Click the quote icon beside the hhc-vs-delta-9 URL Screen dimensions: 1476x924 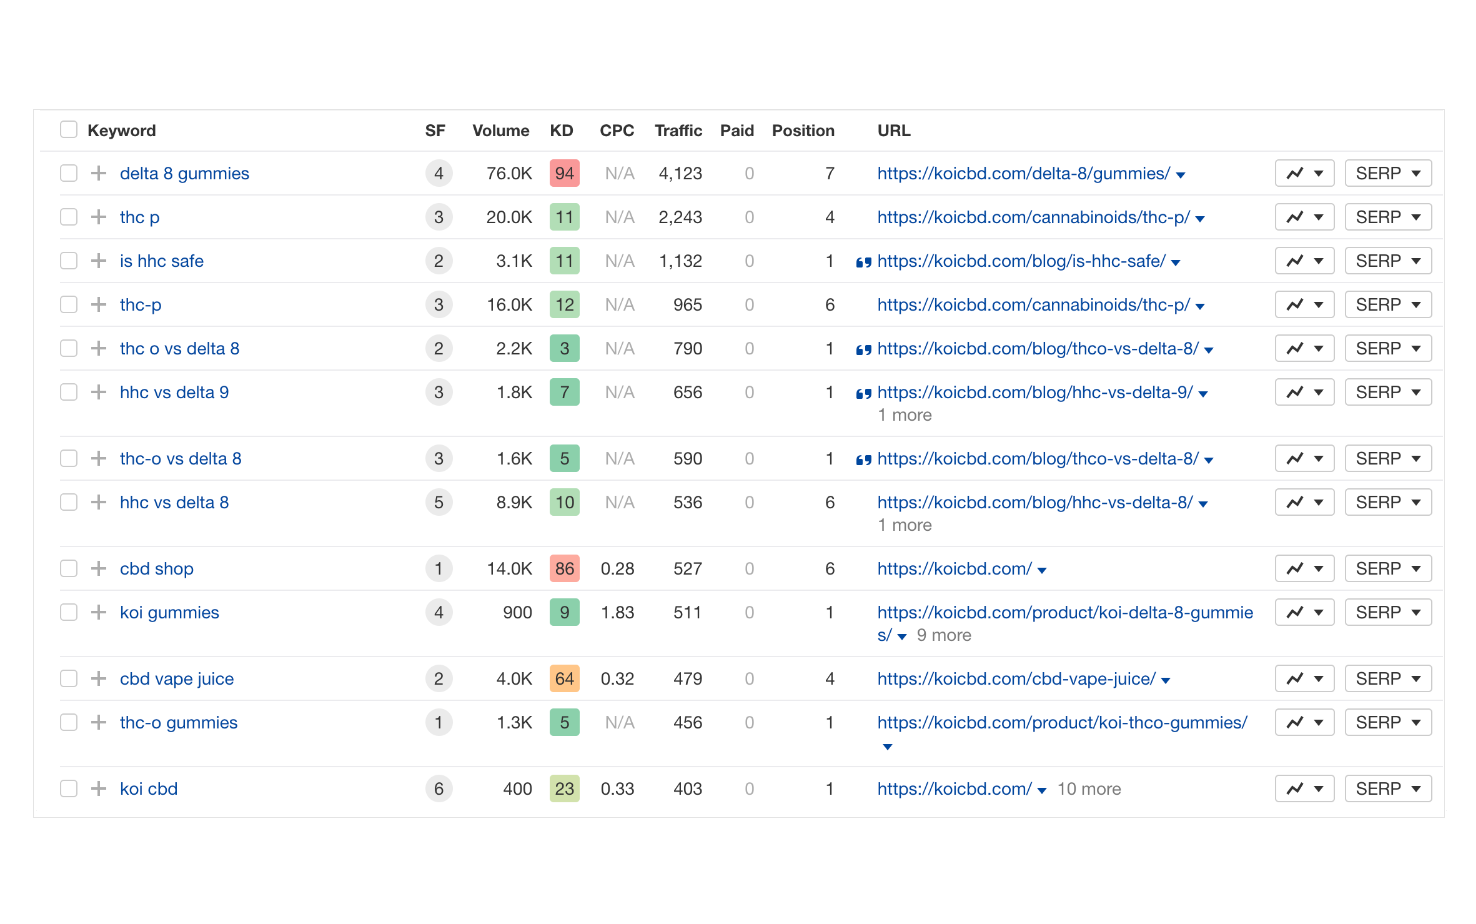pos(864,394)
